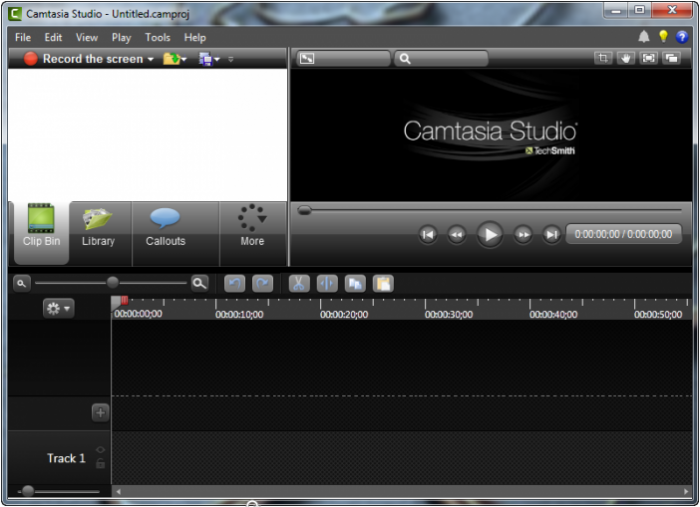Click the step backward button
Screen dimensions: 700x507
click(x=457, y=235)
